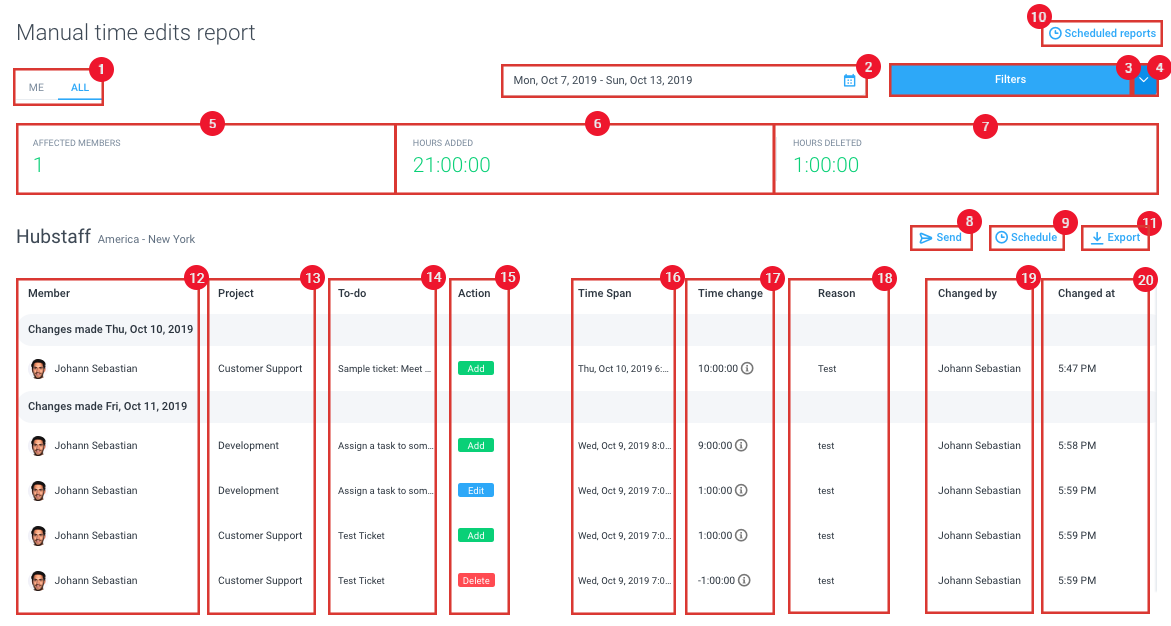Click the Changed at column header

point(1086,294)
